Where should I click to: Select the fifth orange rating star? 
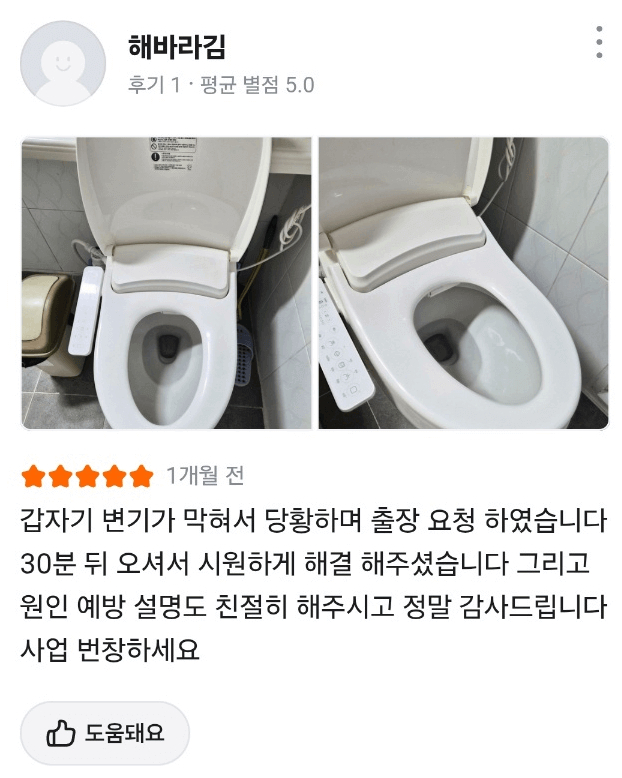coord(141,476)
